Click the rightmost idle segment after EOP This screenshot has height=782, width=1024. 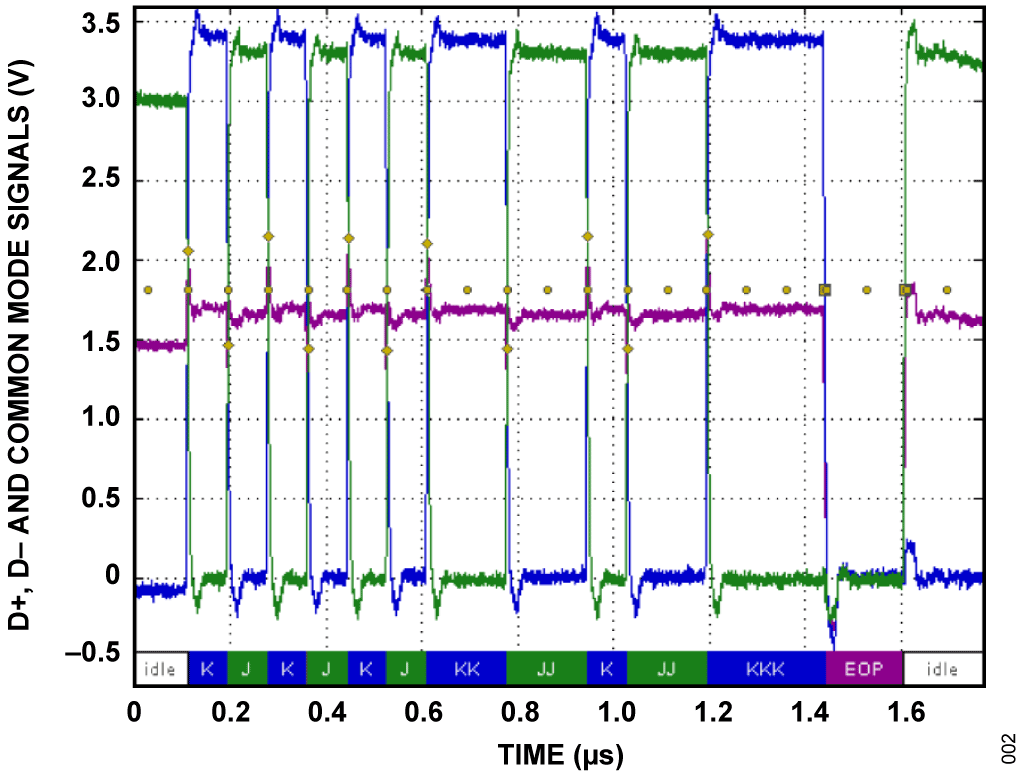[943, 669]
